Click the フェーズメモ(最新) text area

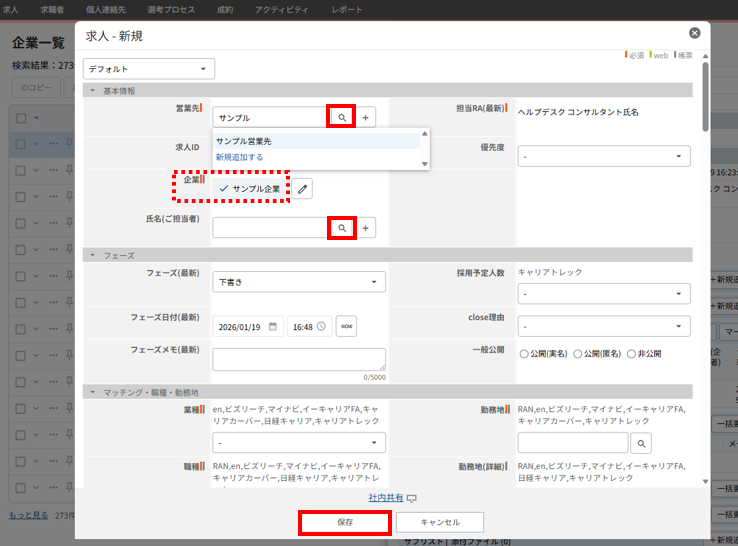(298, 359)
